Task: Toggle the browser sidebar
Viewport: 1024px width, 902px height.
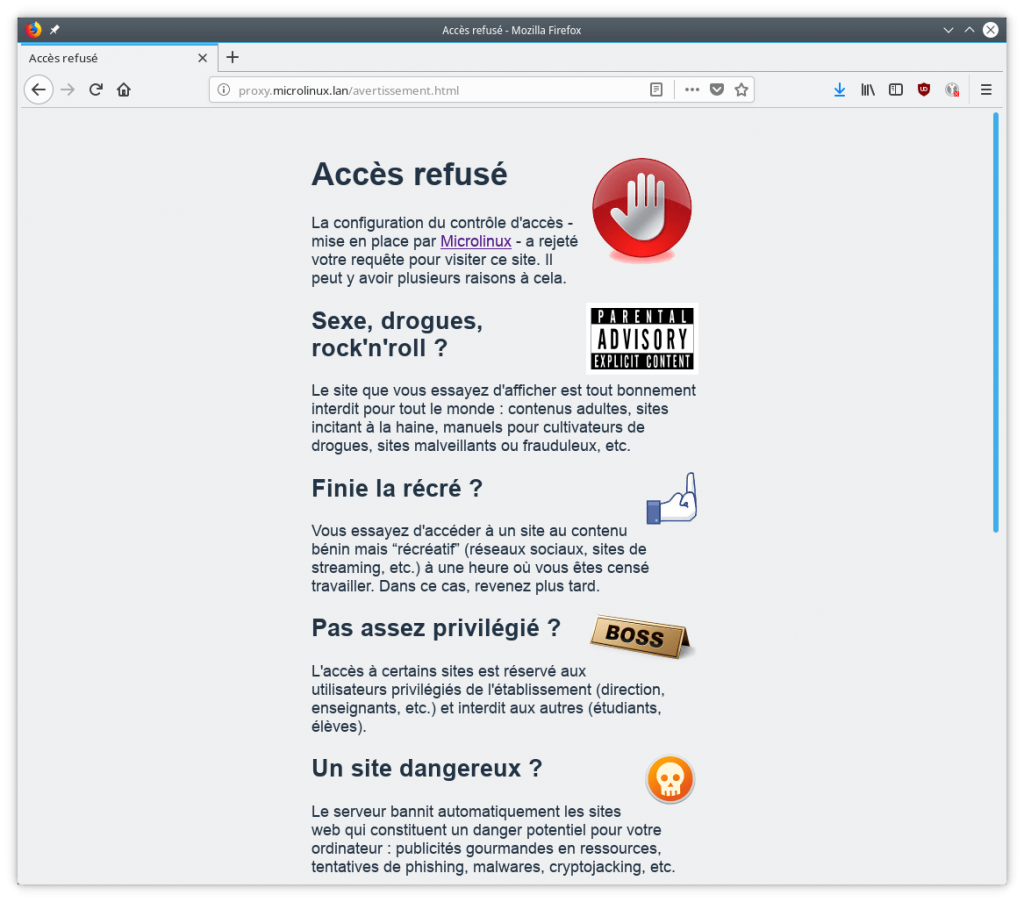Action: coord(894,89)
